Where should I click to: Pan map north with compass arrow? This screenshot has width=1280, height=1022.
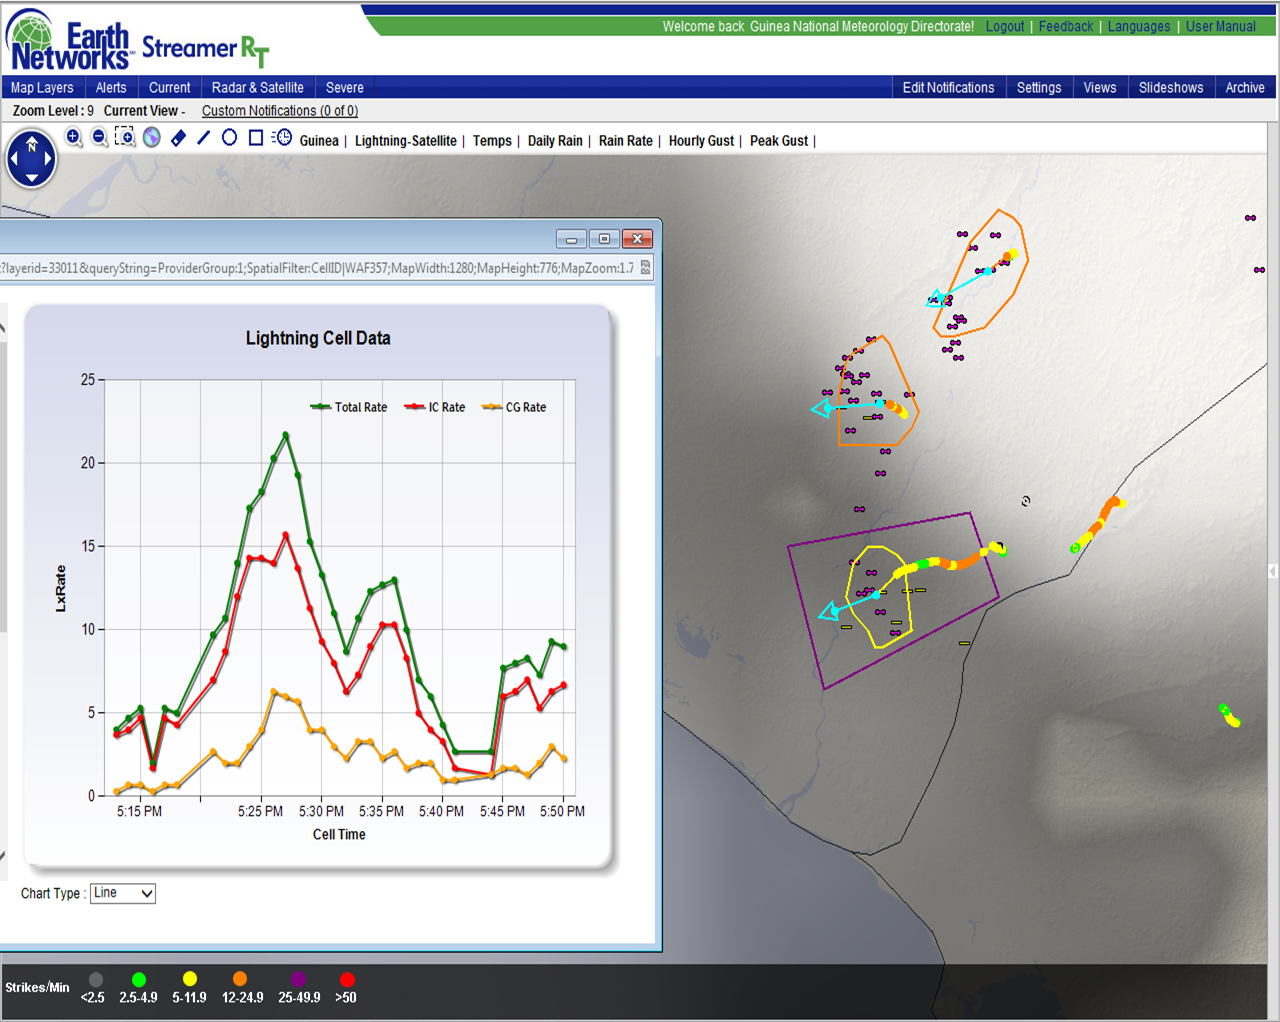click(x=32, y=144)
